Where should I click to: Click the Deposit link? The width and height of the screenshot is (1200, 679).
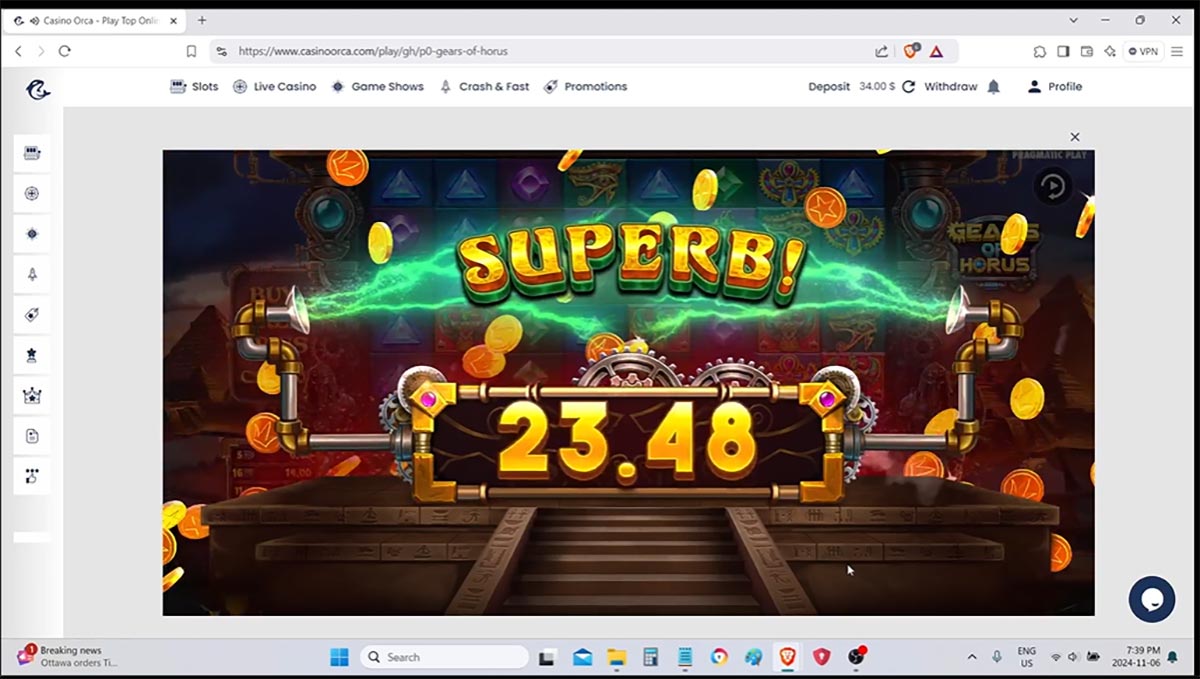pos(829,87)
